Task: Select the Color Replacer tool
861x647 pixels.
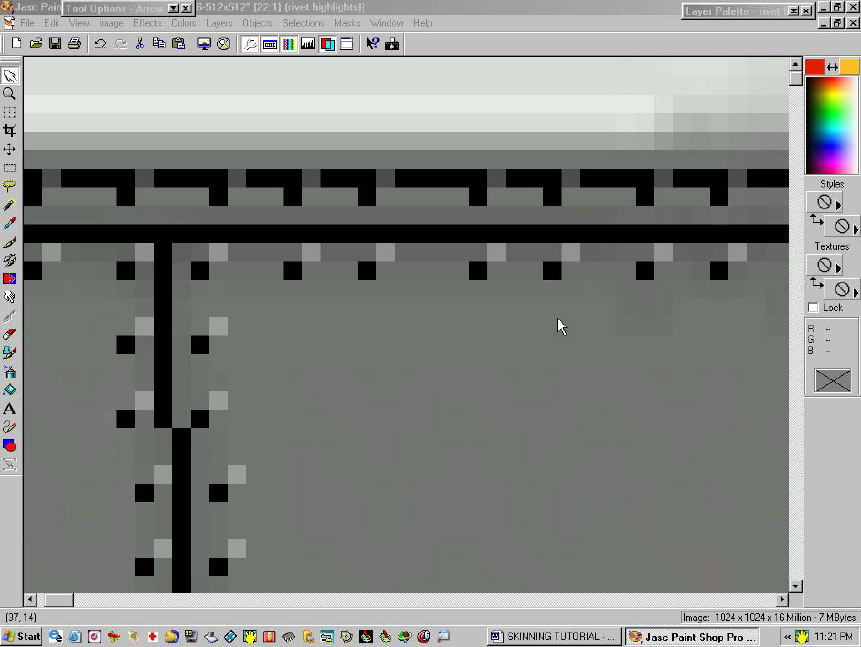Action: 10,279
